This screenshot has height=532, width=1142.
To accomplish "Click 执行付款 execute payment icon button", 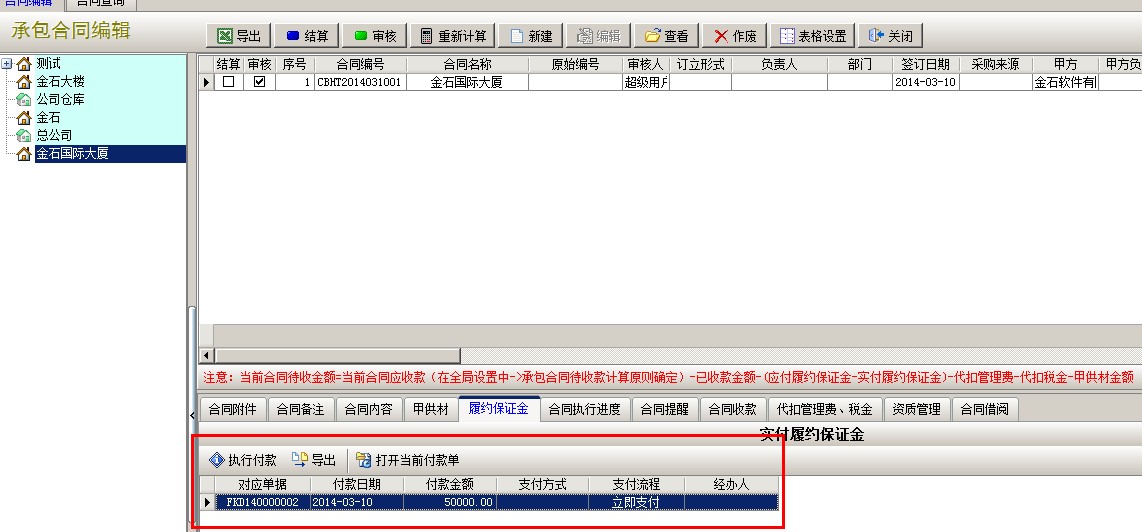I will point(243,460).
